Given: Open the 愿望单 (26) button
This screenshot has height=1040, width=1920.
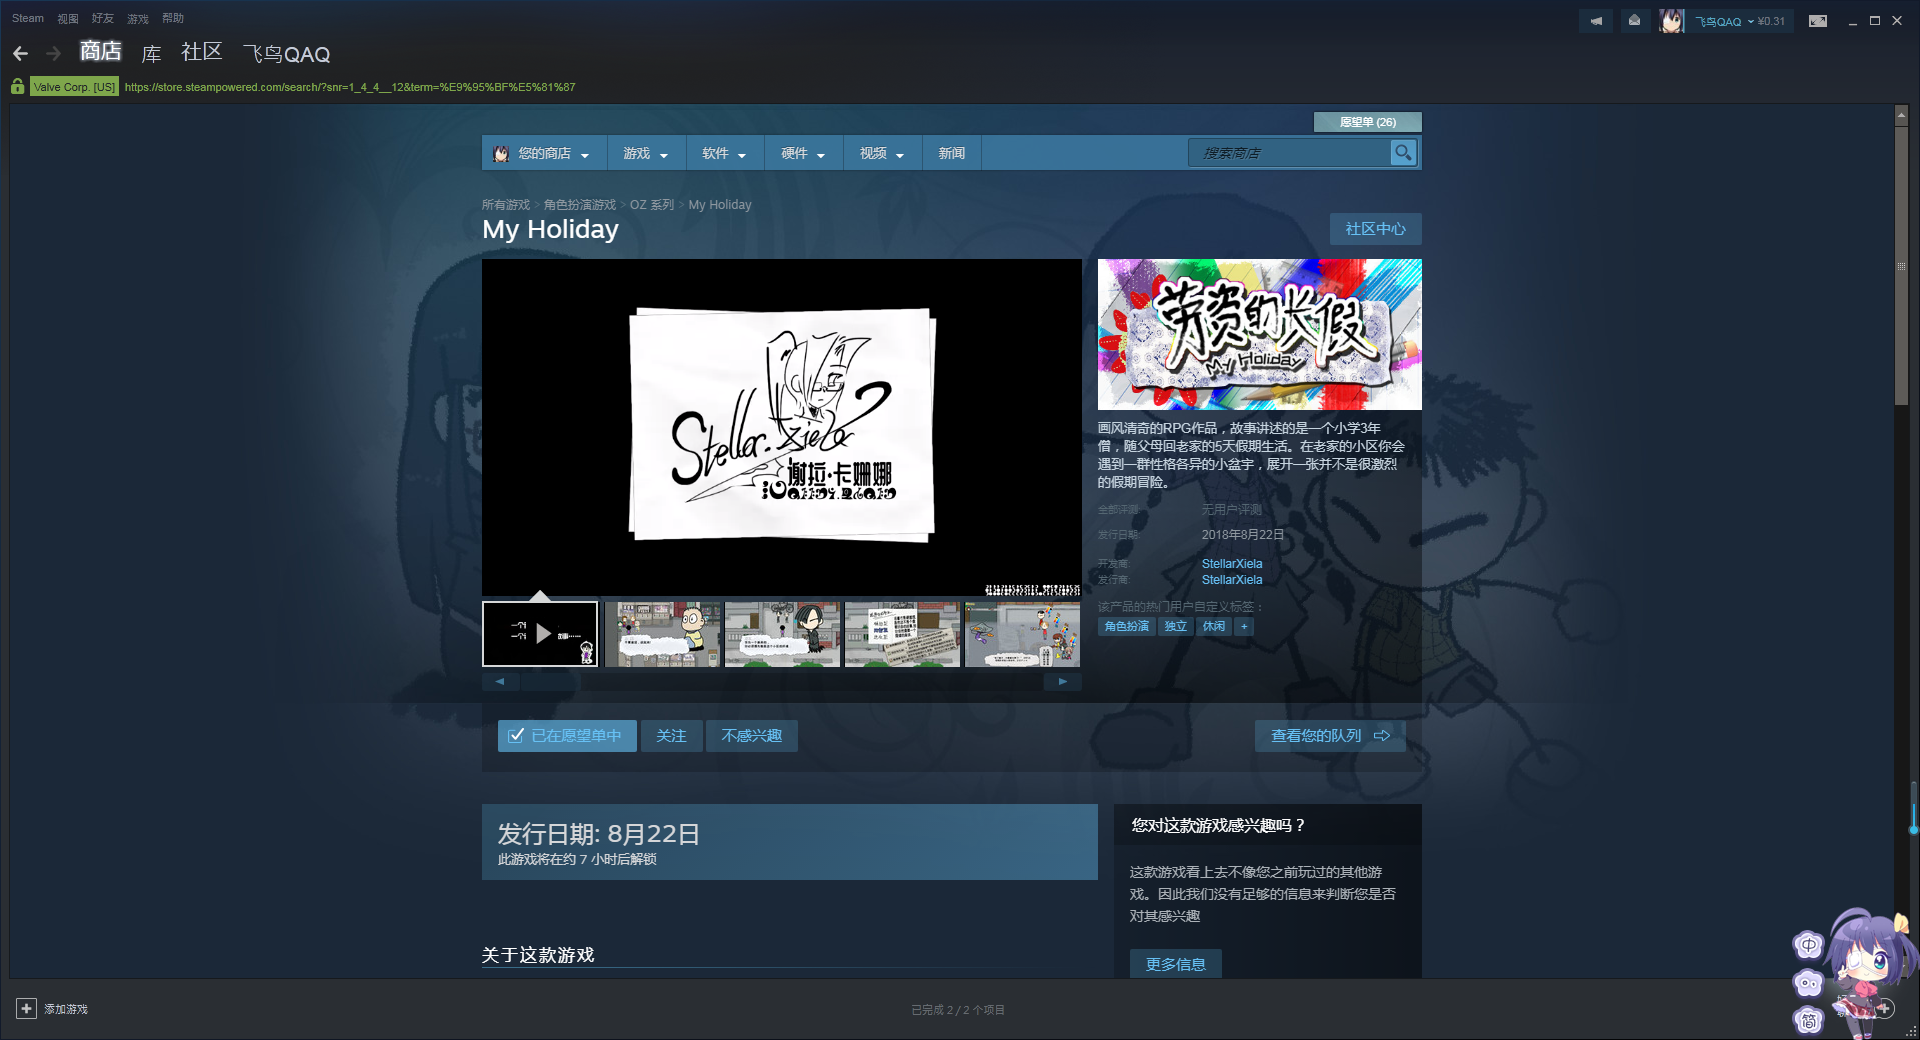Looking at the screenshot, I should coord(1367,122).
